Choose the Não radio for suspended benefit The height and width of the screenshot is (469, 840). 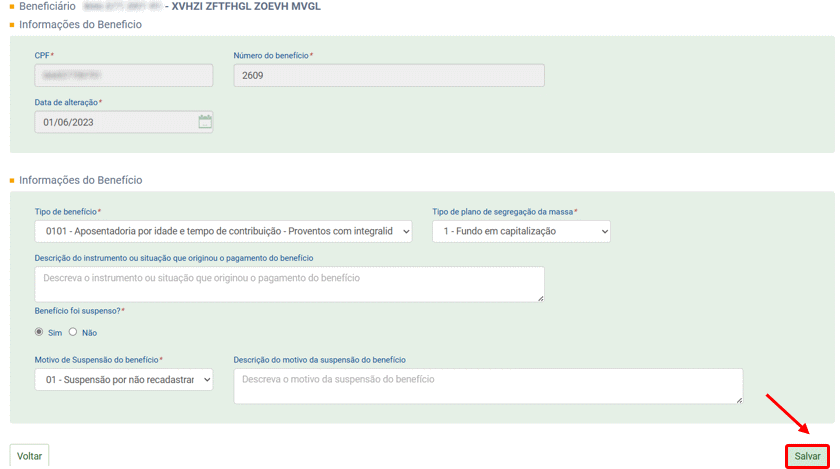[x=73, y=332]
